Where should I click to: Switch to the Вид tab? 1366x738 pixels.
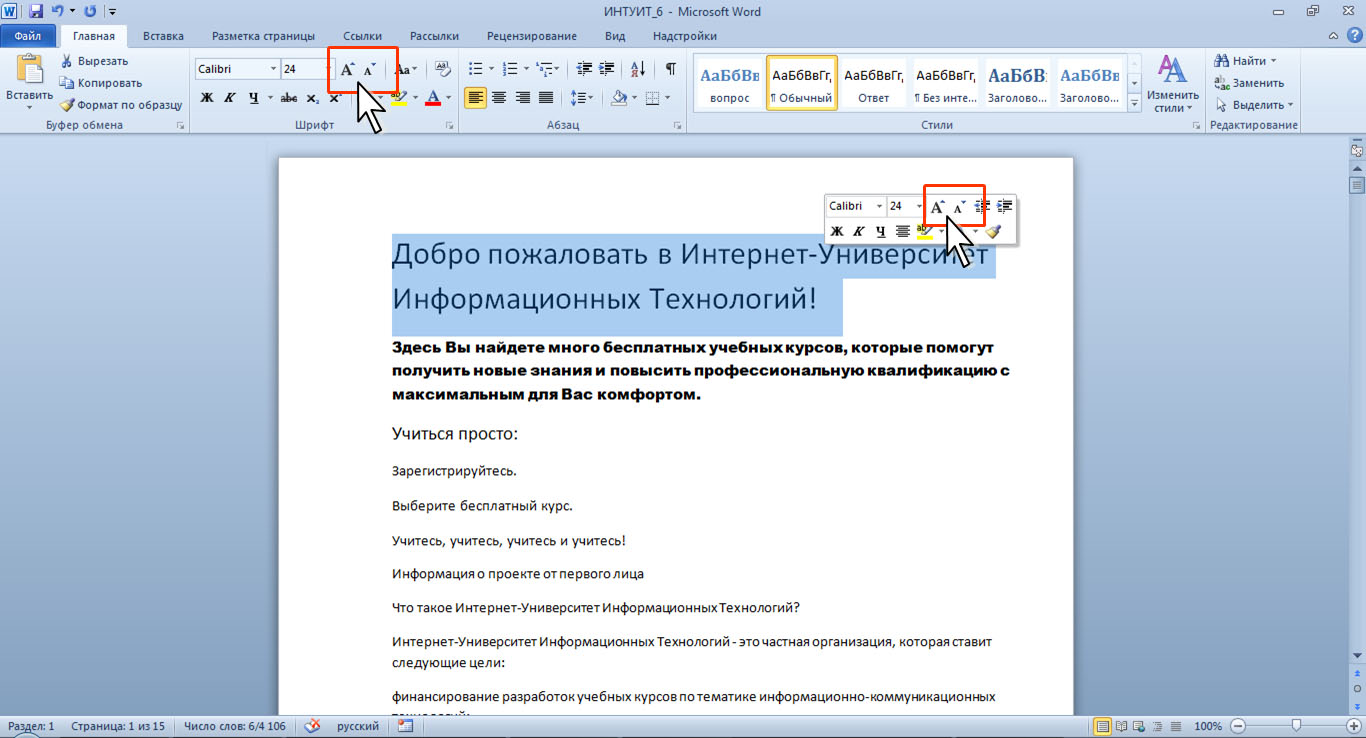615,36
